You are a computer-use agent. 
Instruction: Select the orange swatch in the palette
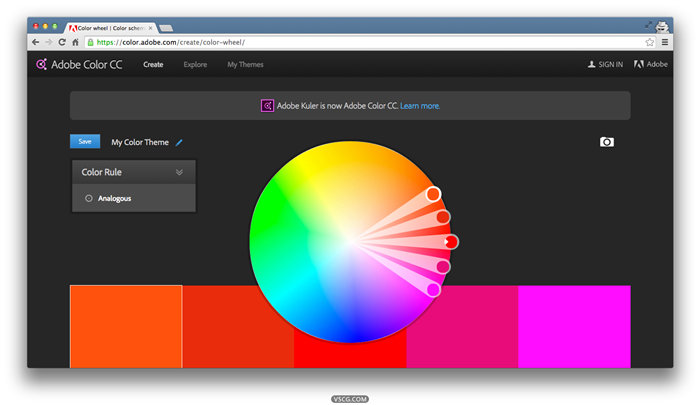coord(126,326)
